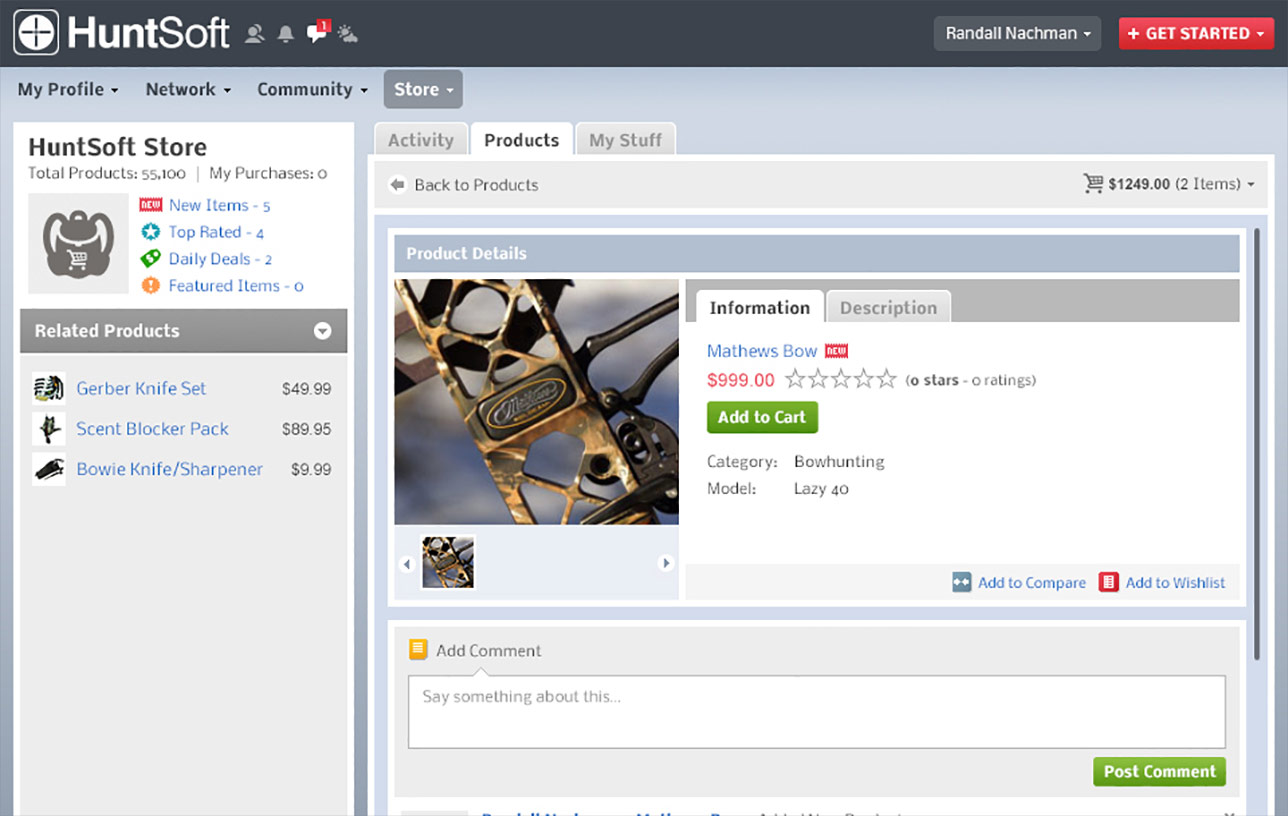The height and width of the screenshot is (816, 1288).
Task: Click the Say something about this comment field
Action: [816, 712]
